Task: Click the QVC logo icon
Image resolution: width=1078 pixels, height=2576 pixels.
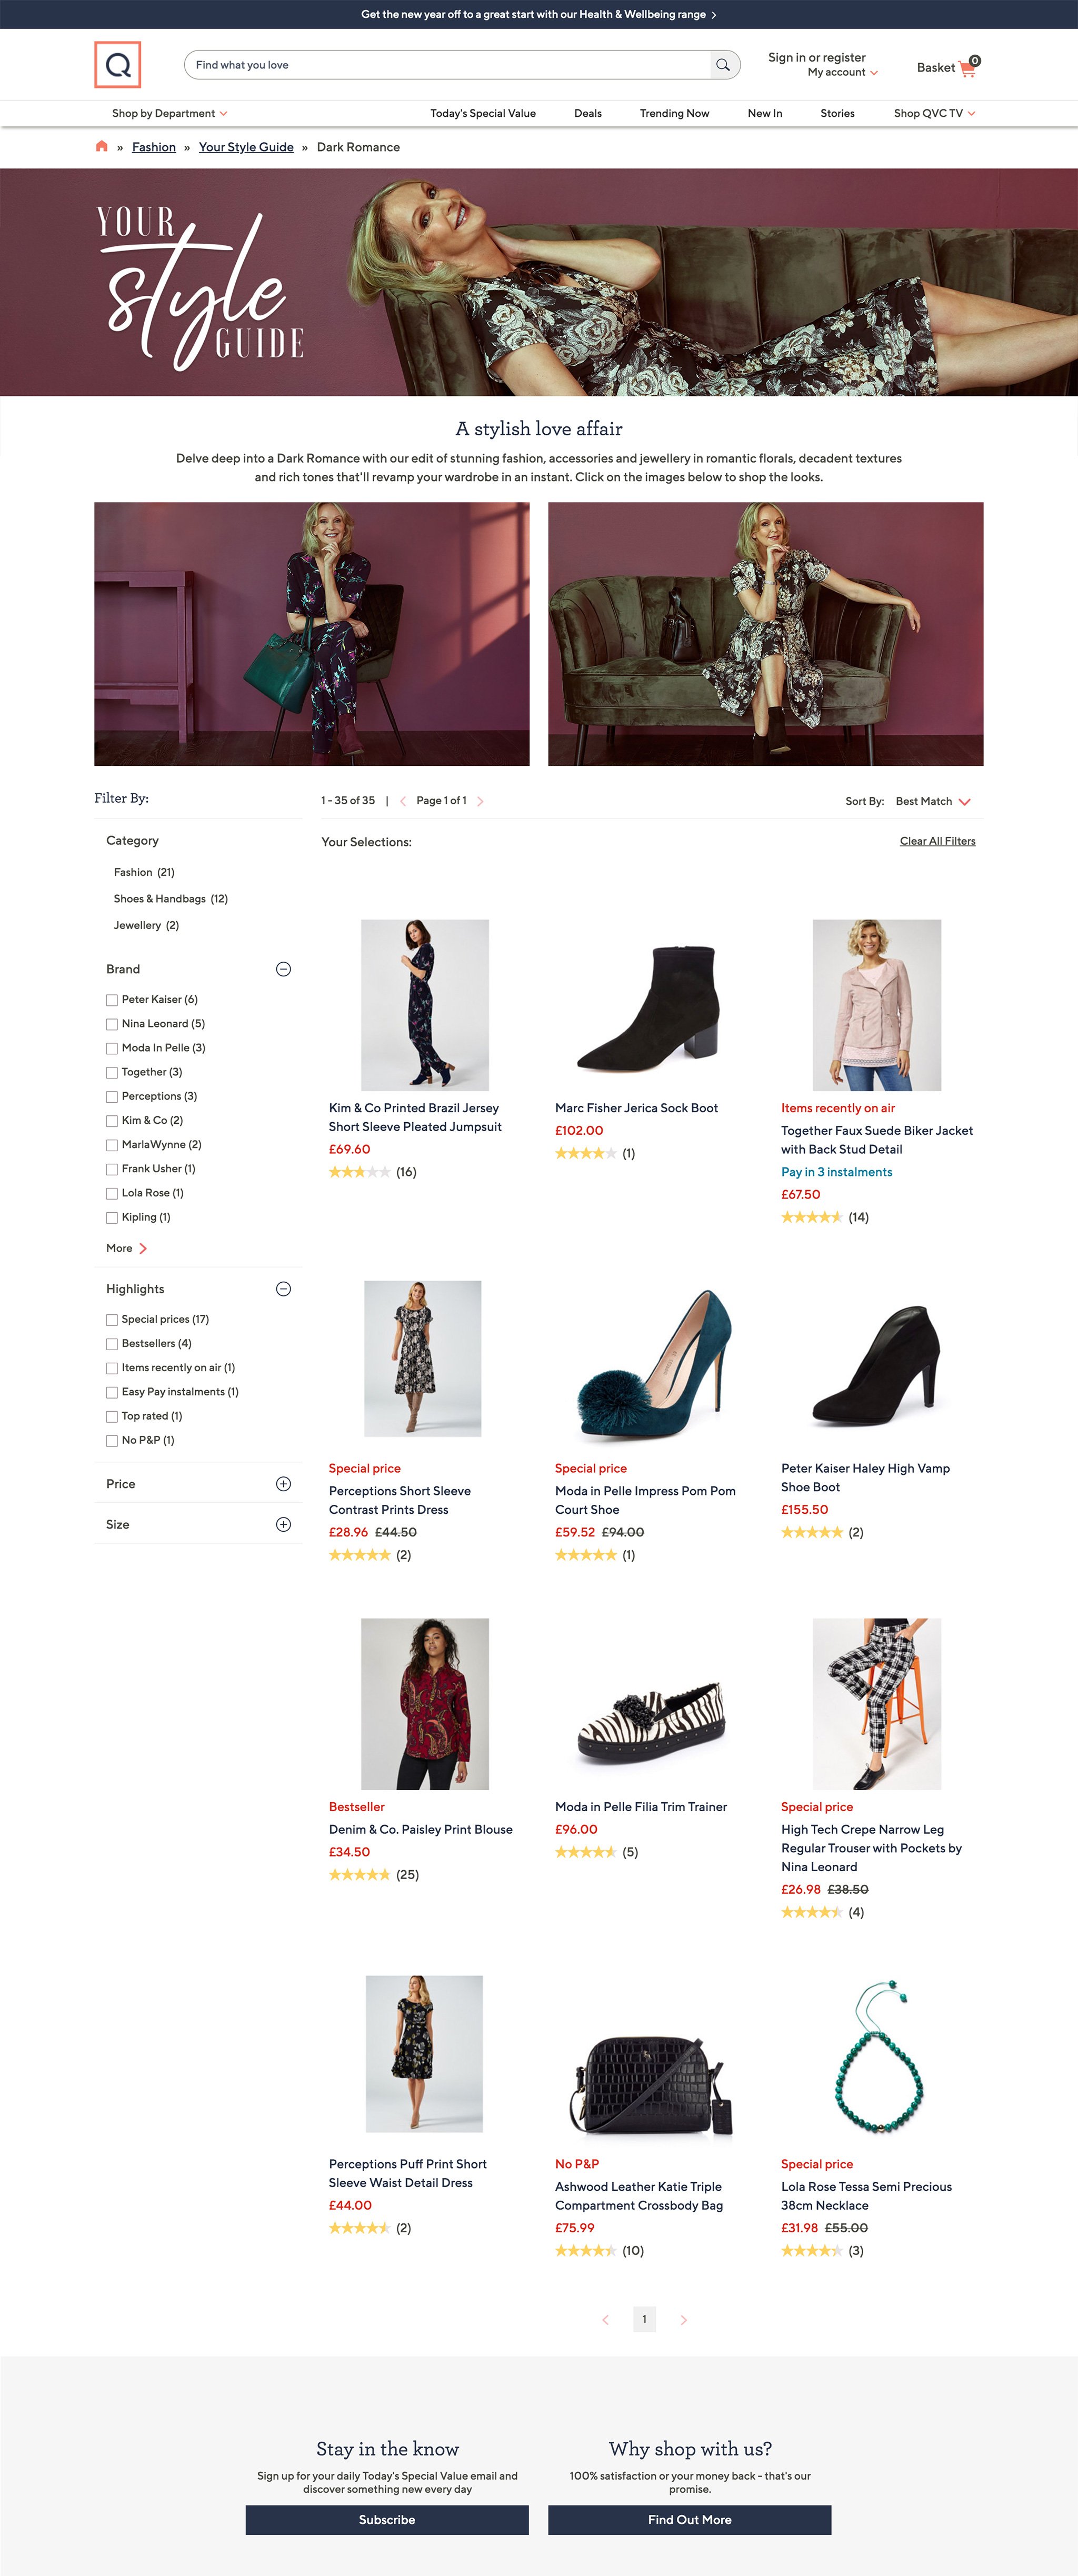Action: coord(117,65)
